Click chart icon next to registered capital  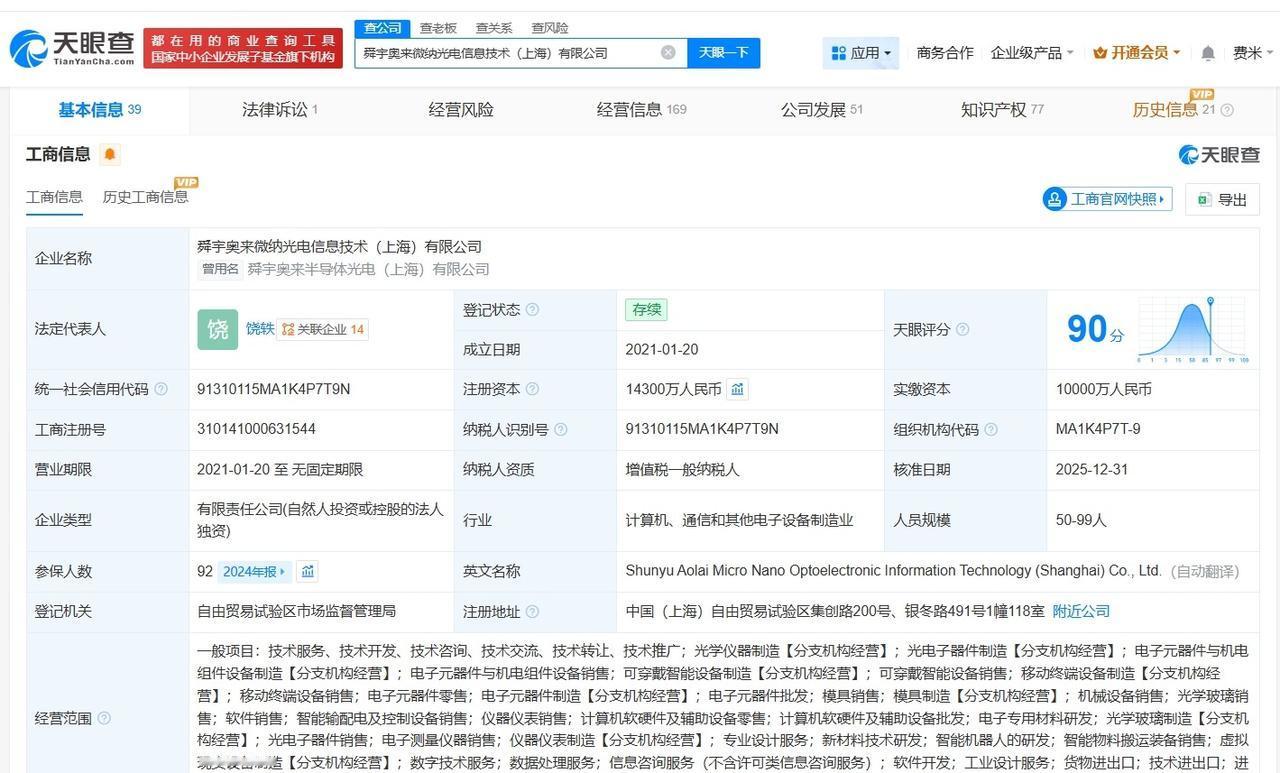[x=738, y=389]
